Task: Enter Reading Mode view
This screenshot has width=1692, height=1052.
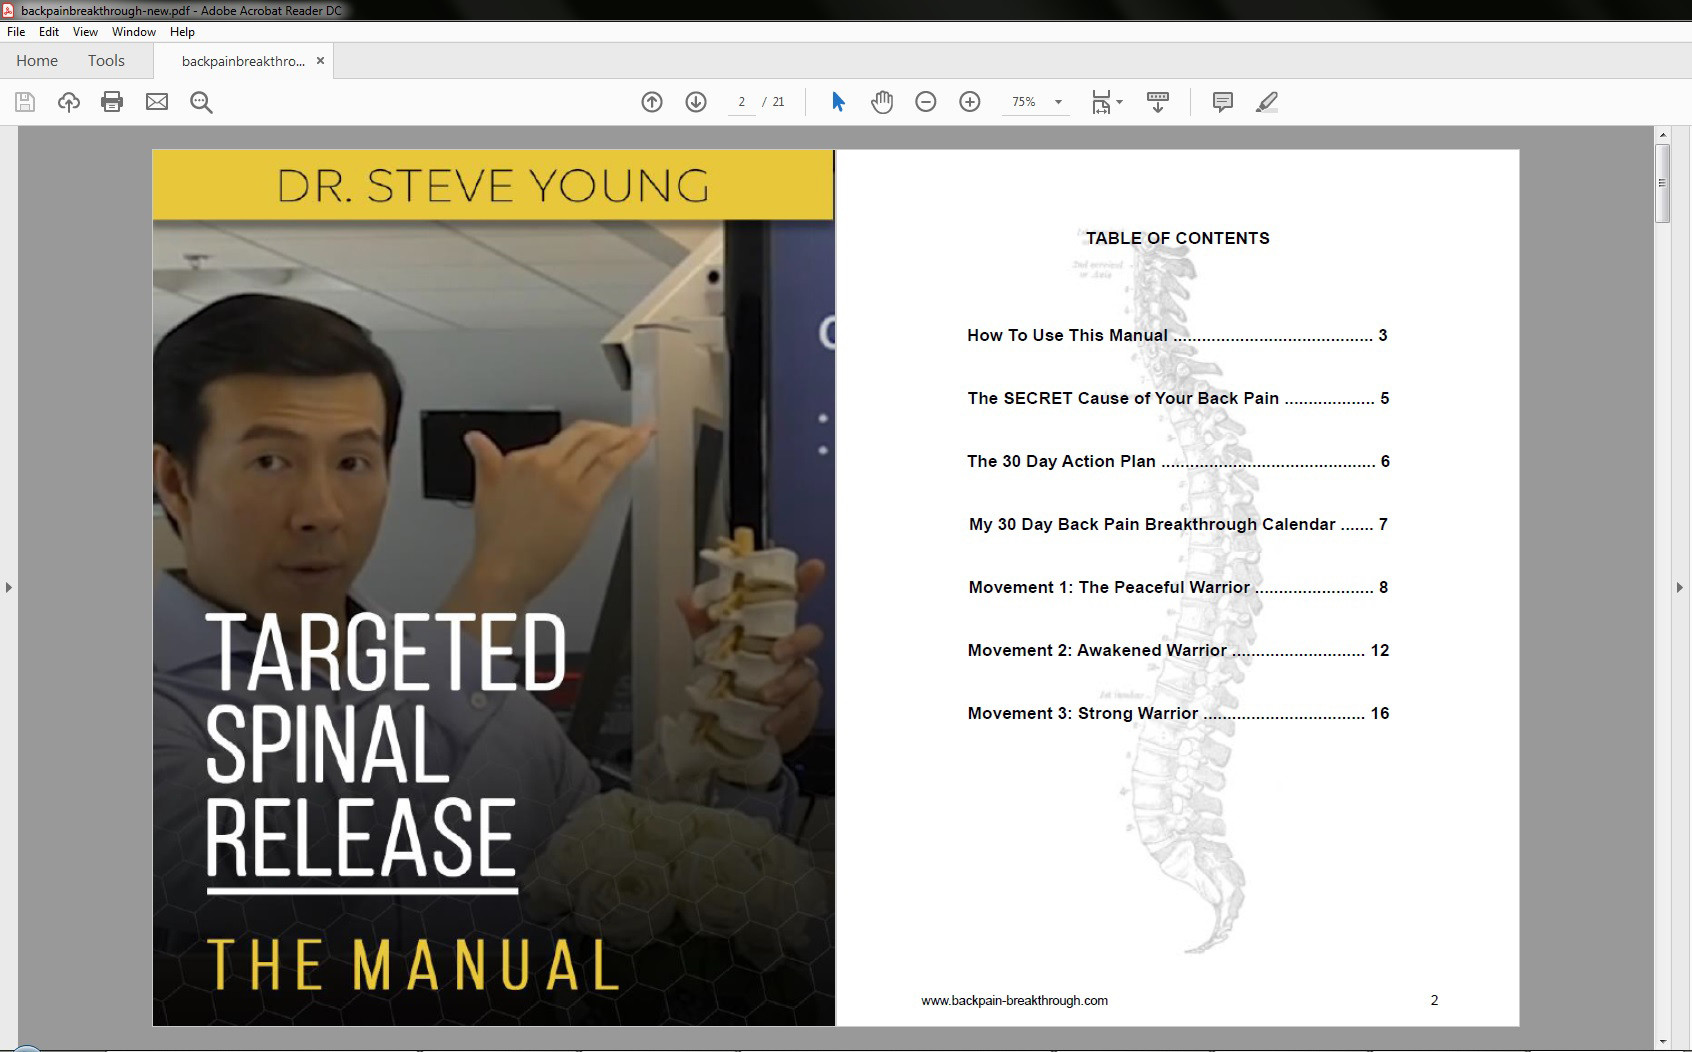Action: pos(1157,101)
